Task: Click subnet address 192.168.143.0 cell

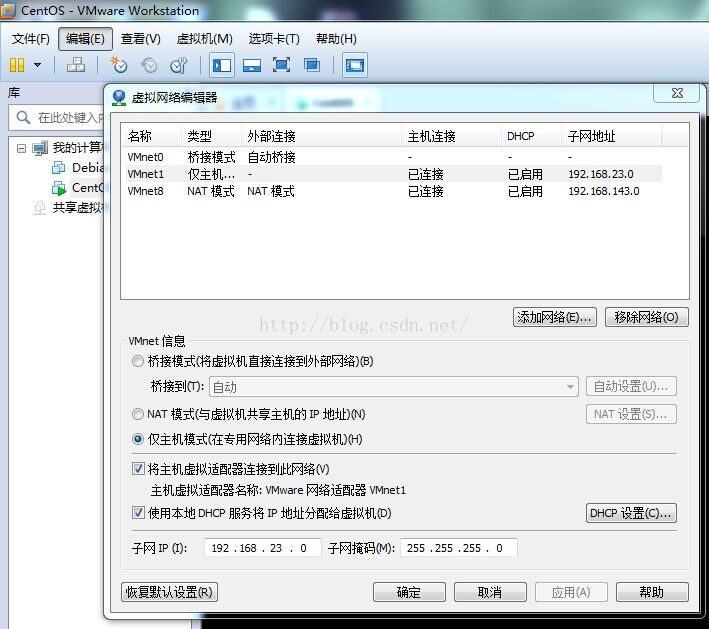Action: [x=604, y=191]
